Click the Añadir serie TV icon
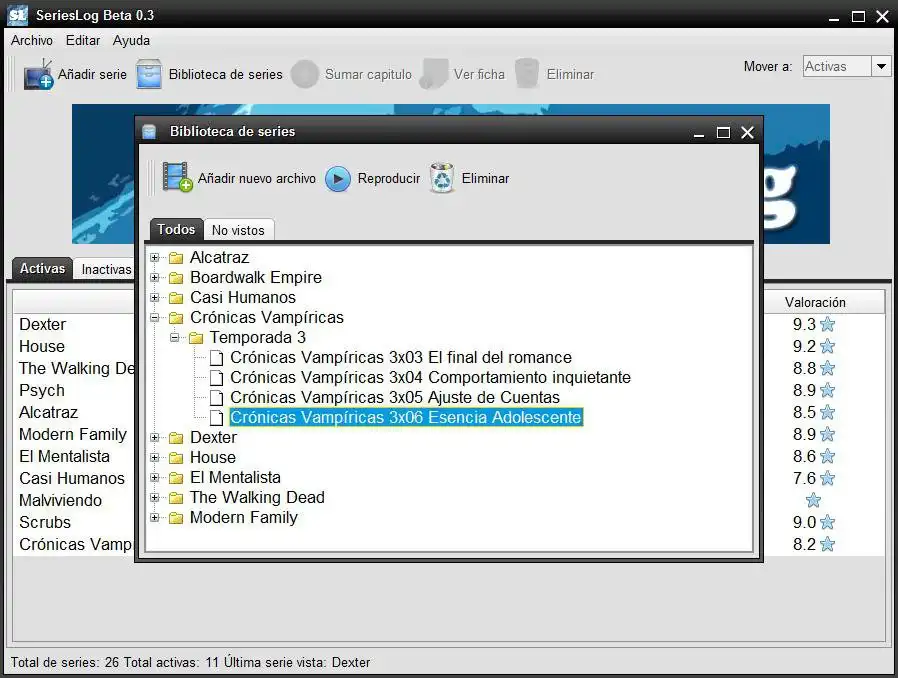This screenshot has height=678, width=898. tap(38, 74)
